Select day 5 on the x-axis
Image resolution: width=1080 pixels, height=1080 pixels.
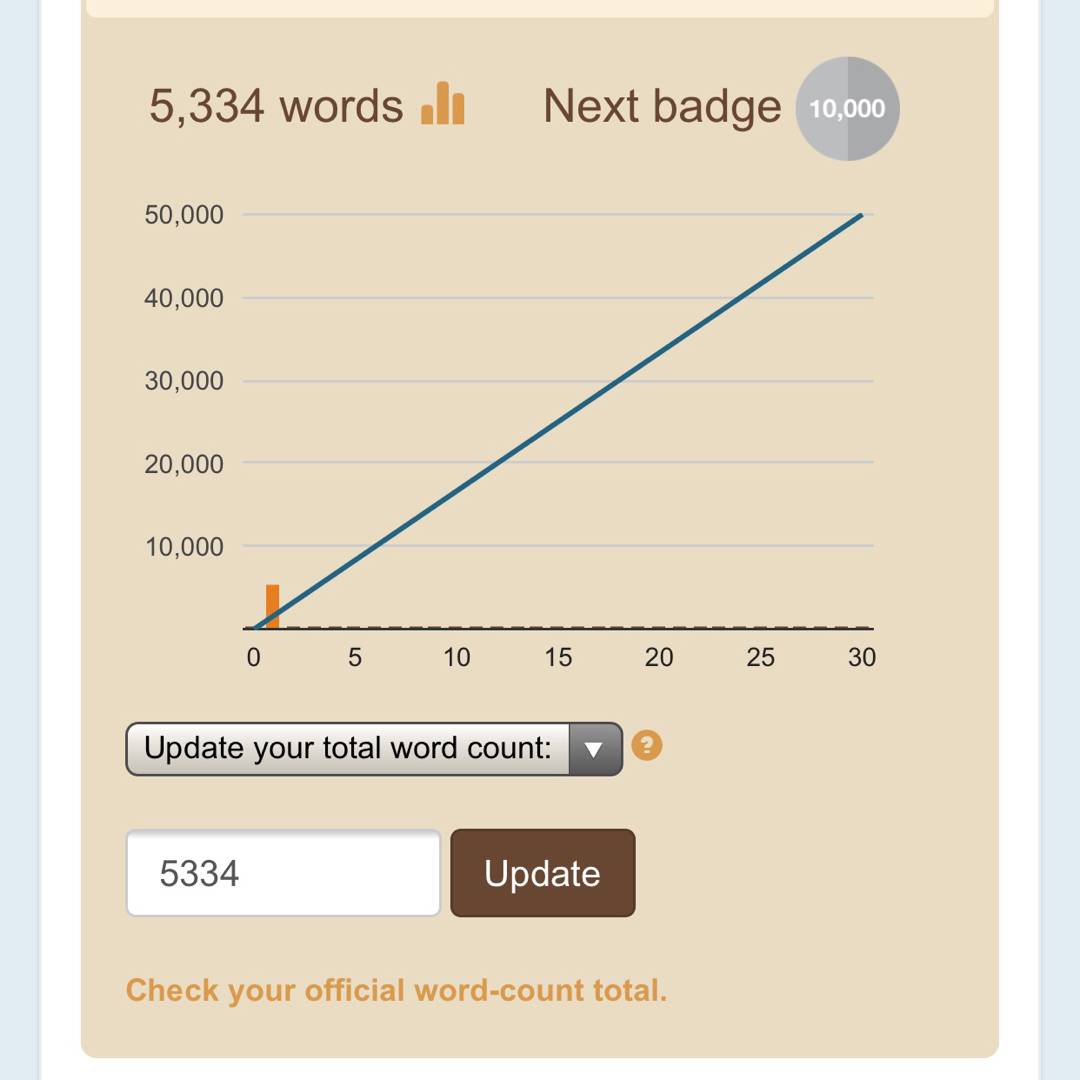pos(355,657)
